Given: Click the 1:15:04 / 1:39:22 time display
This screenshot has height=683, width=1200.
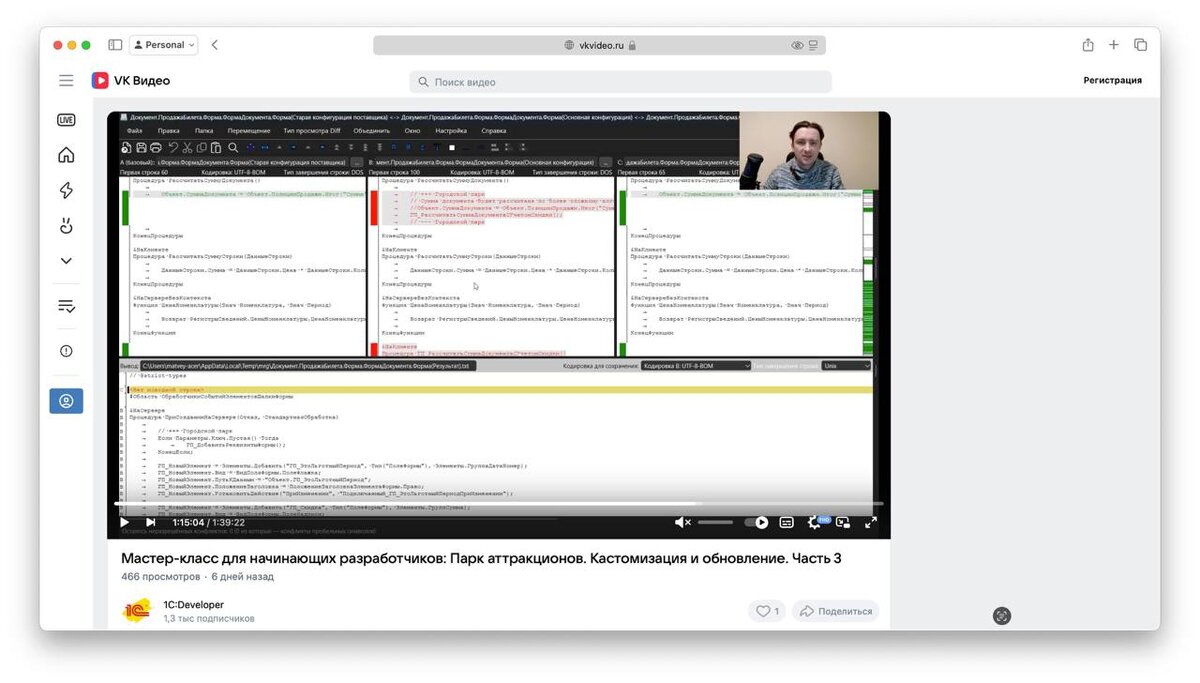Looking at the screenshot, I should 208,522.
